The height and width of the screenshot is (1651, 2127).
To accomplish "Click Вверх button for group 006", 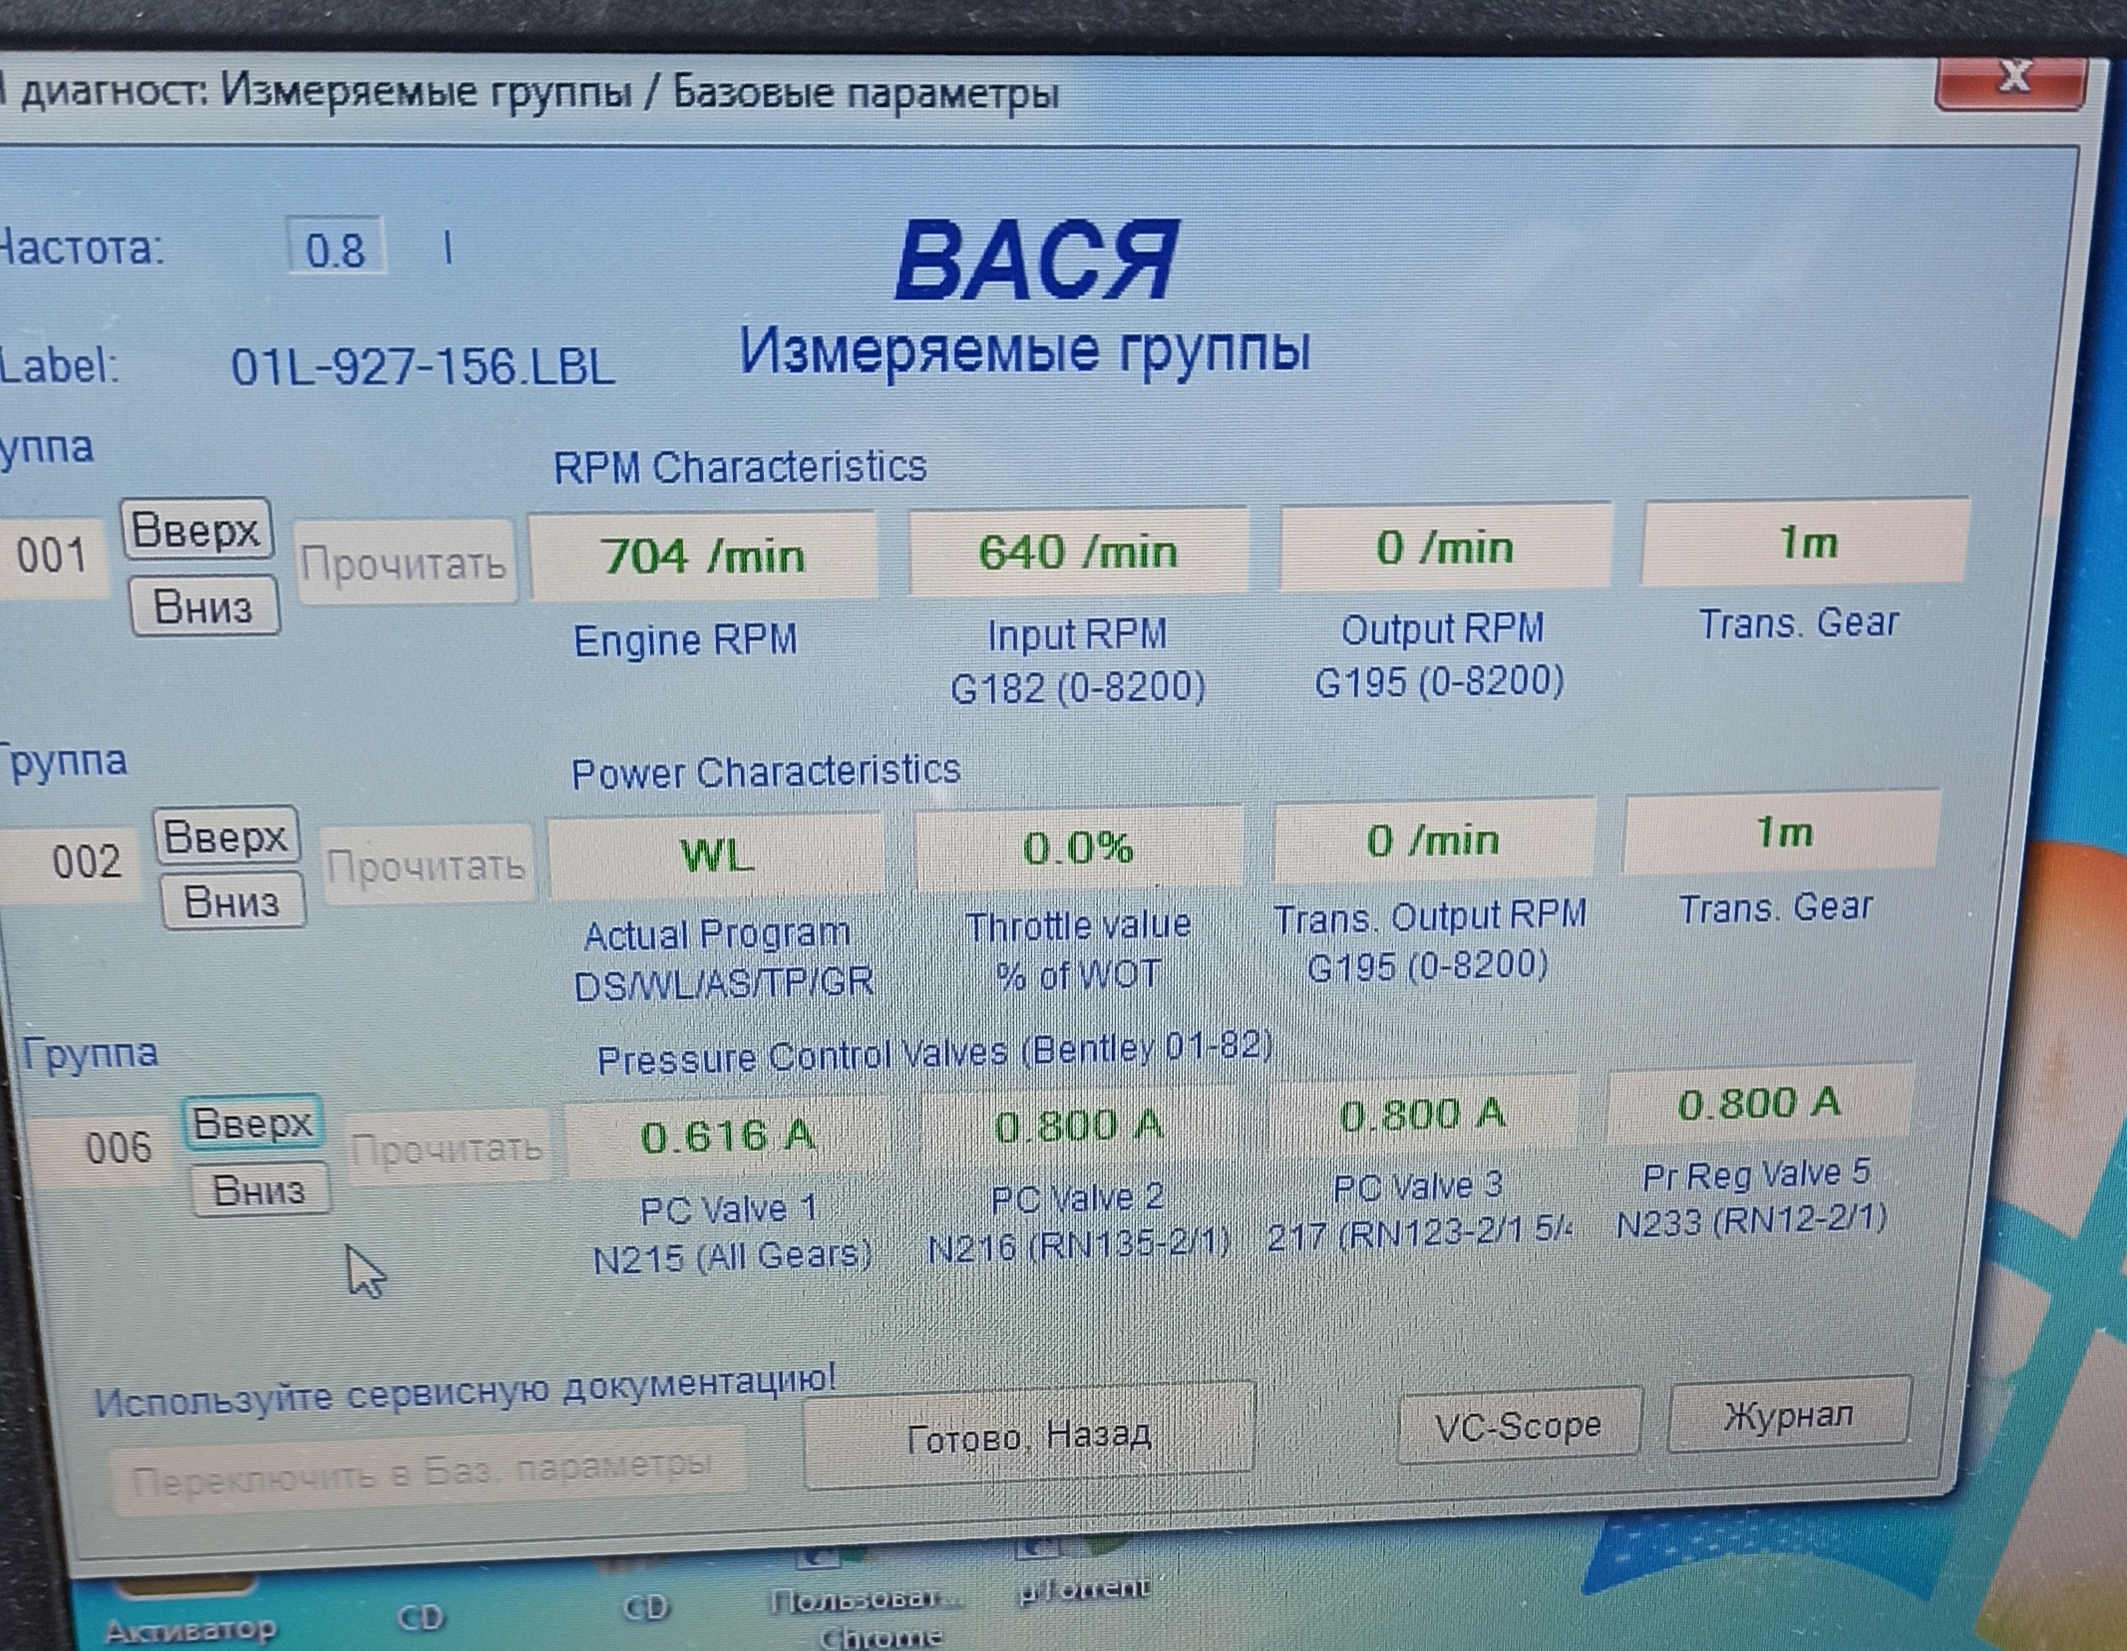I will (x=253, y=1123).
